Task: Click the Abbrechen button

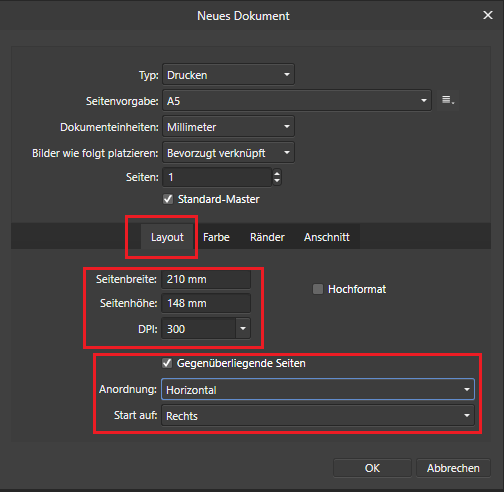Action: point(453,468)
